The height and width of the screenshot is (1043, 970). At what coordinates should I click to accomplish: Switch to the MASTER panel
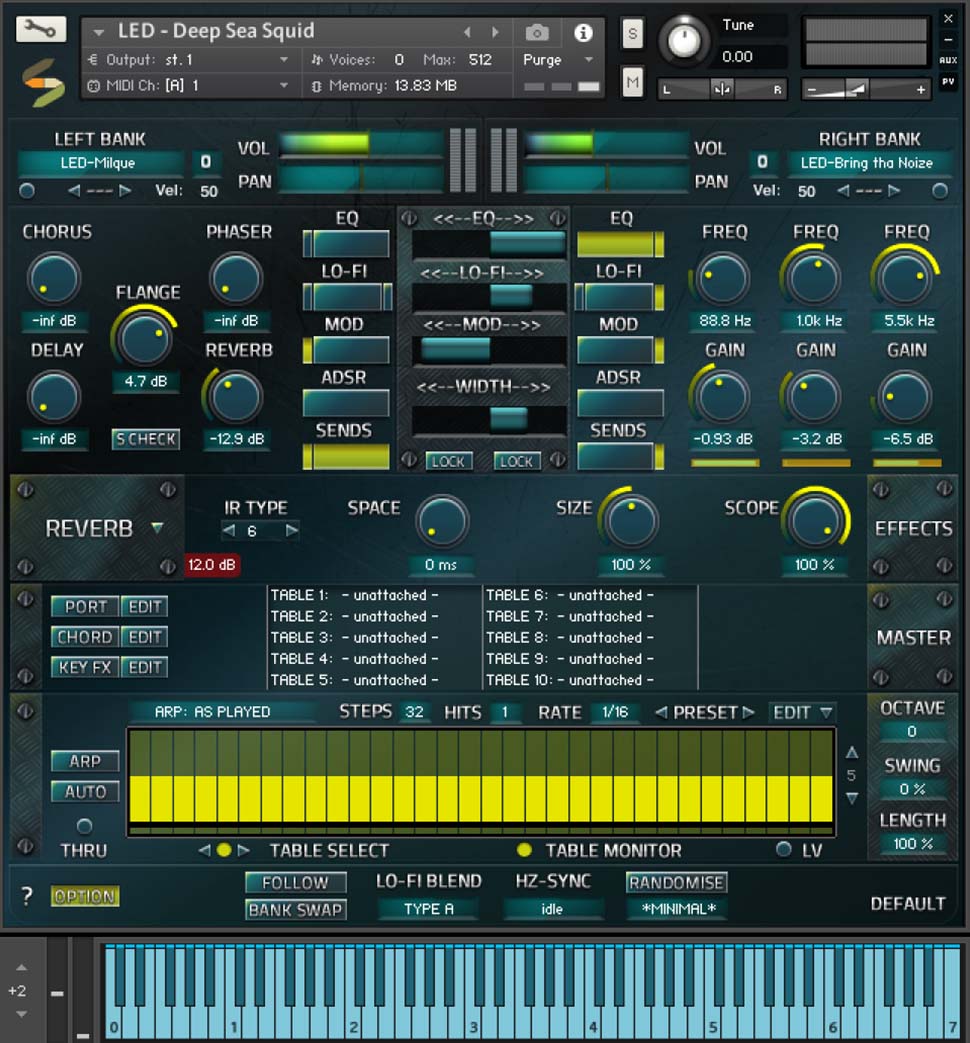[x=913, y=637]
